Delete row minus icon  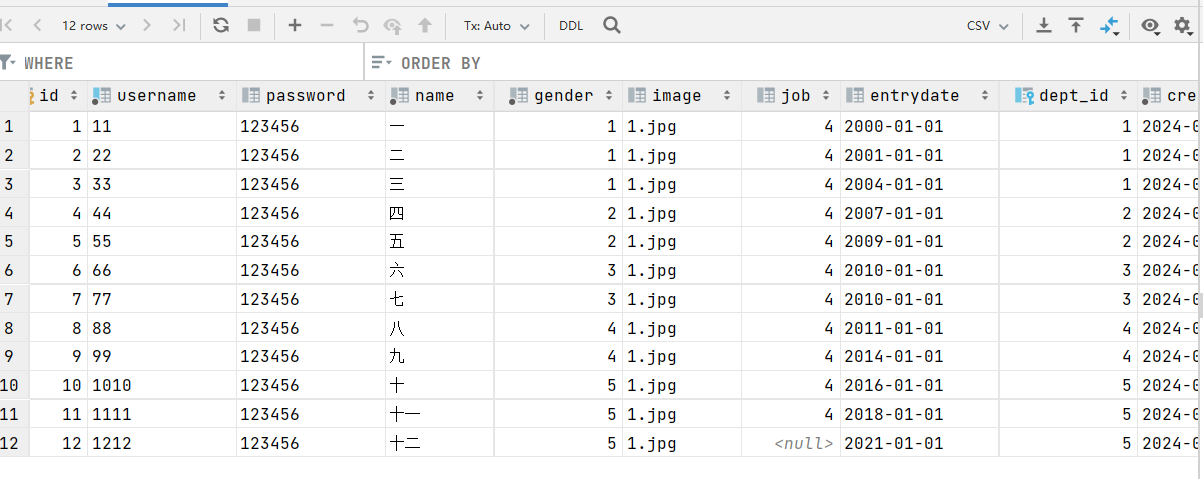(x=327, y=26)
